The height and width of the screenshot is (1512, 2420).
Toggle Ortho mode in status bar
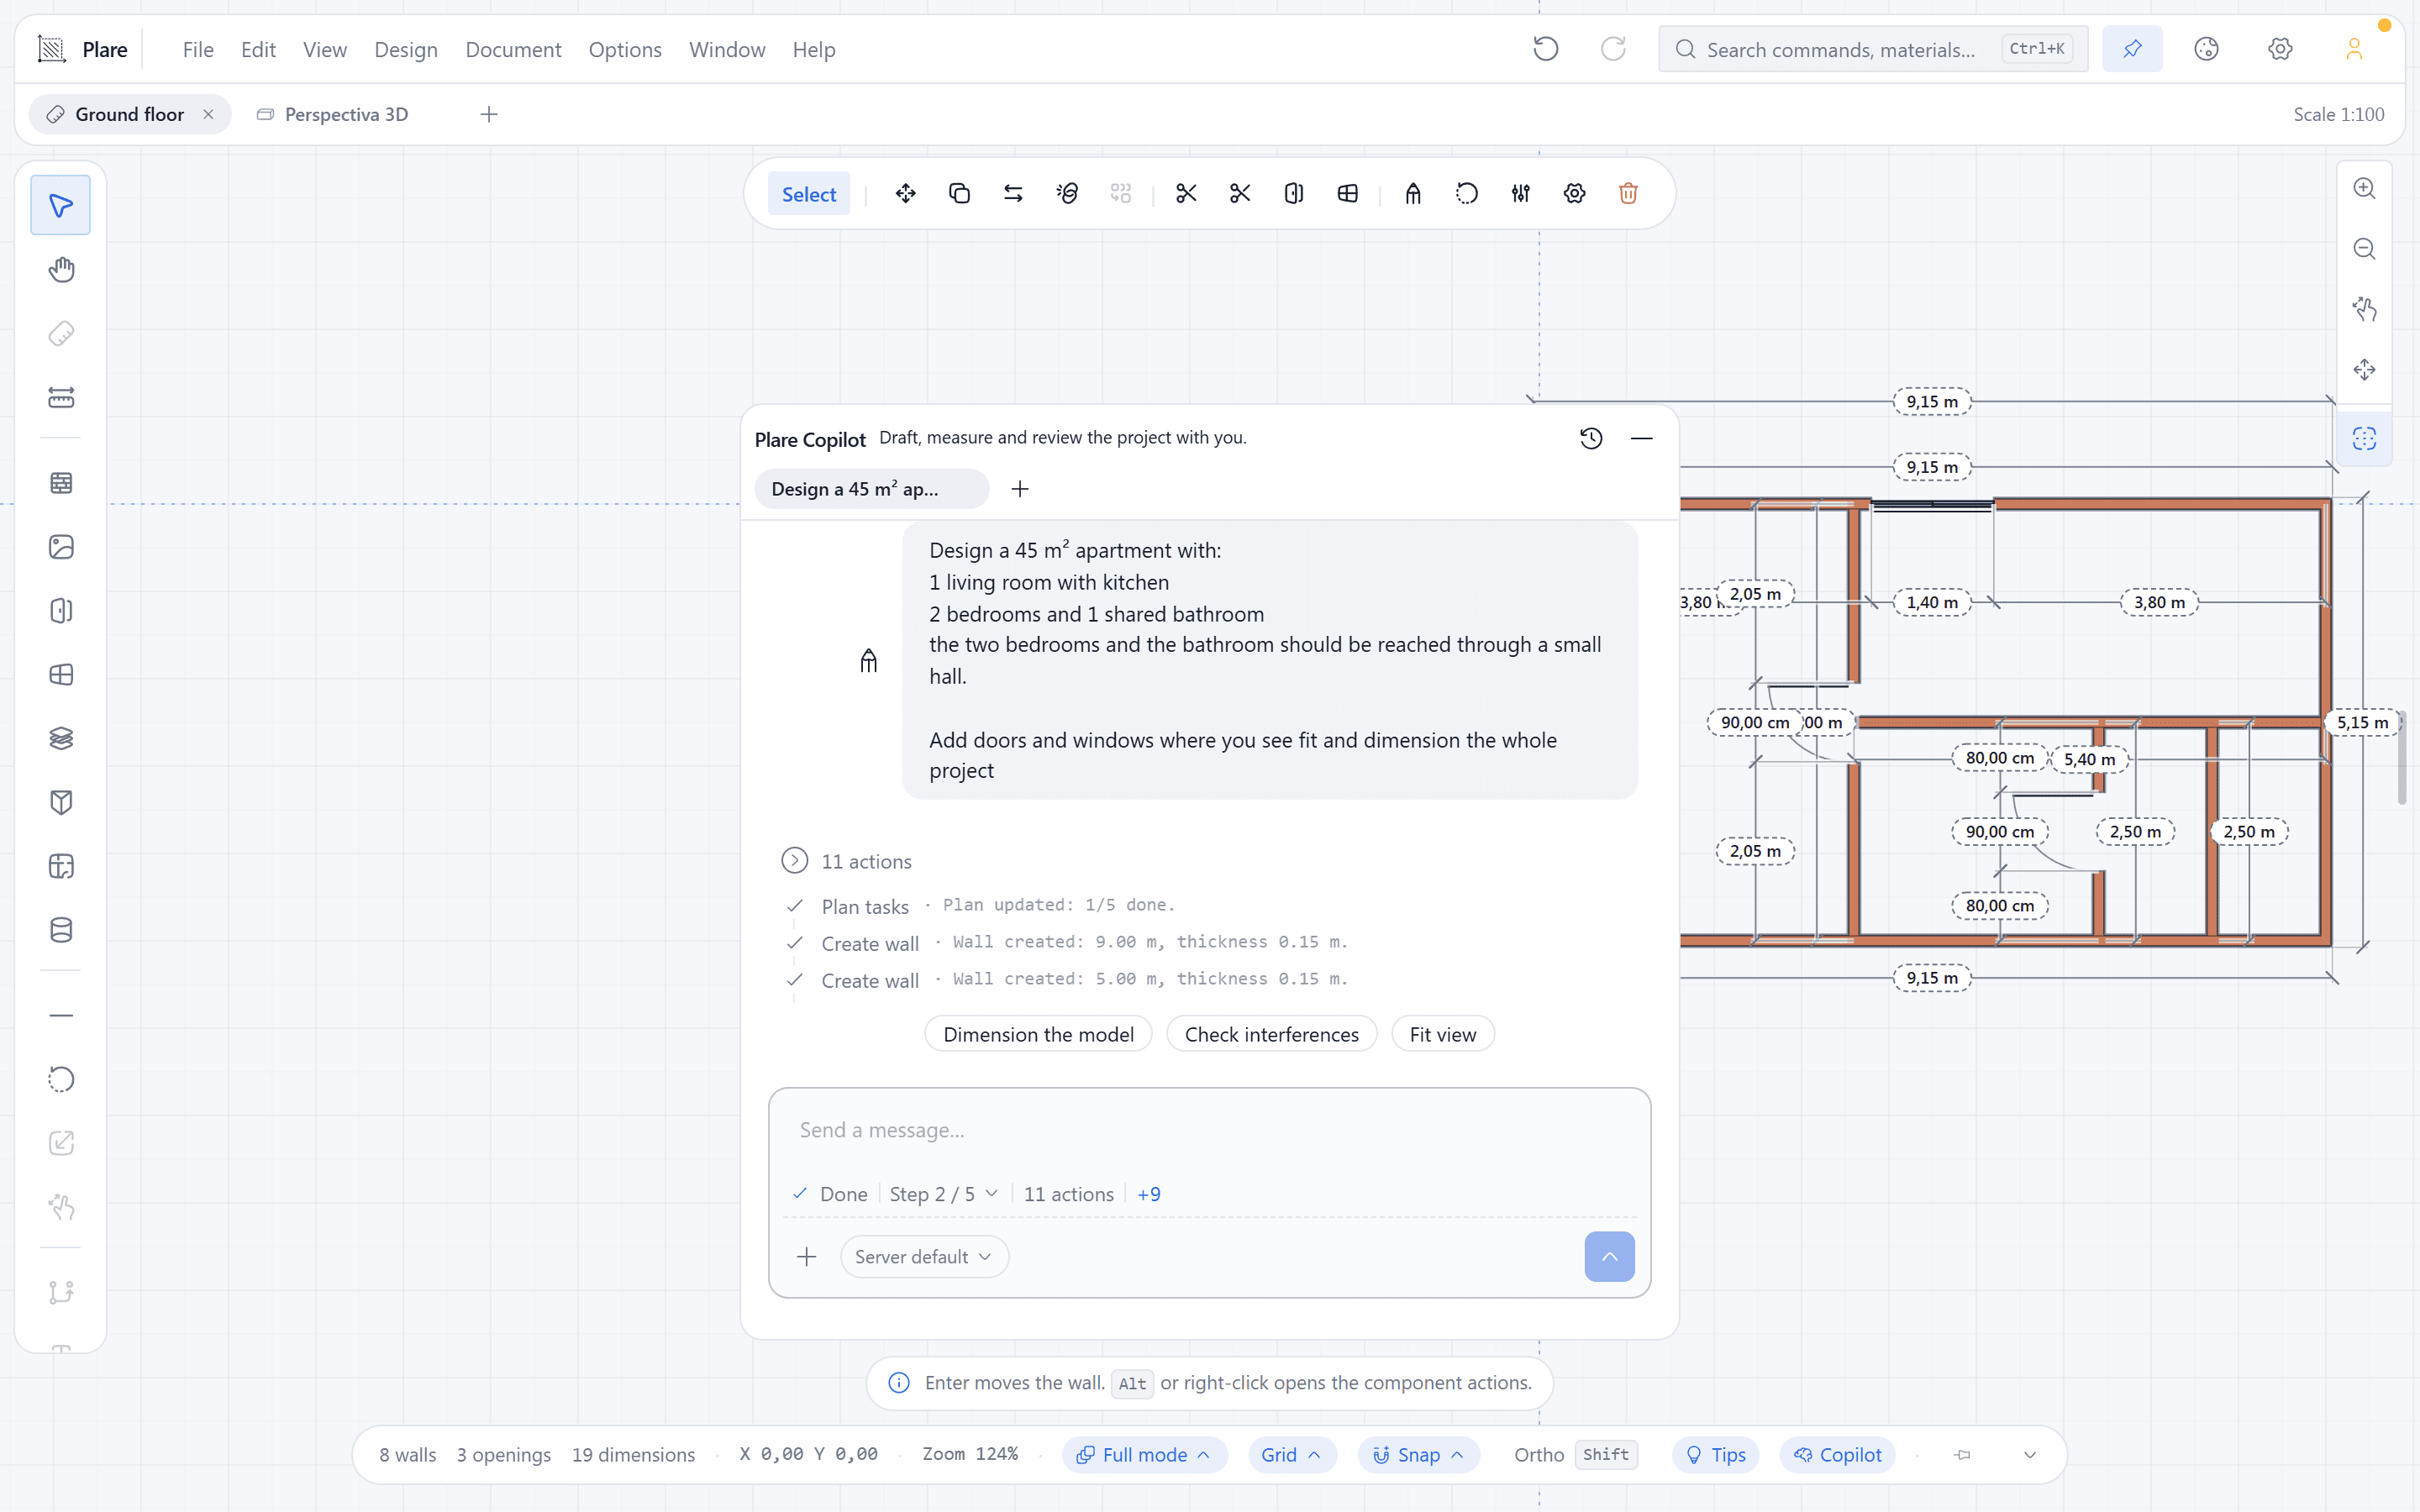coord(1575,1455)
